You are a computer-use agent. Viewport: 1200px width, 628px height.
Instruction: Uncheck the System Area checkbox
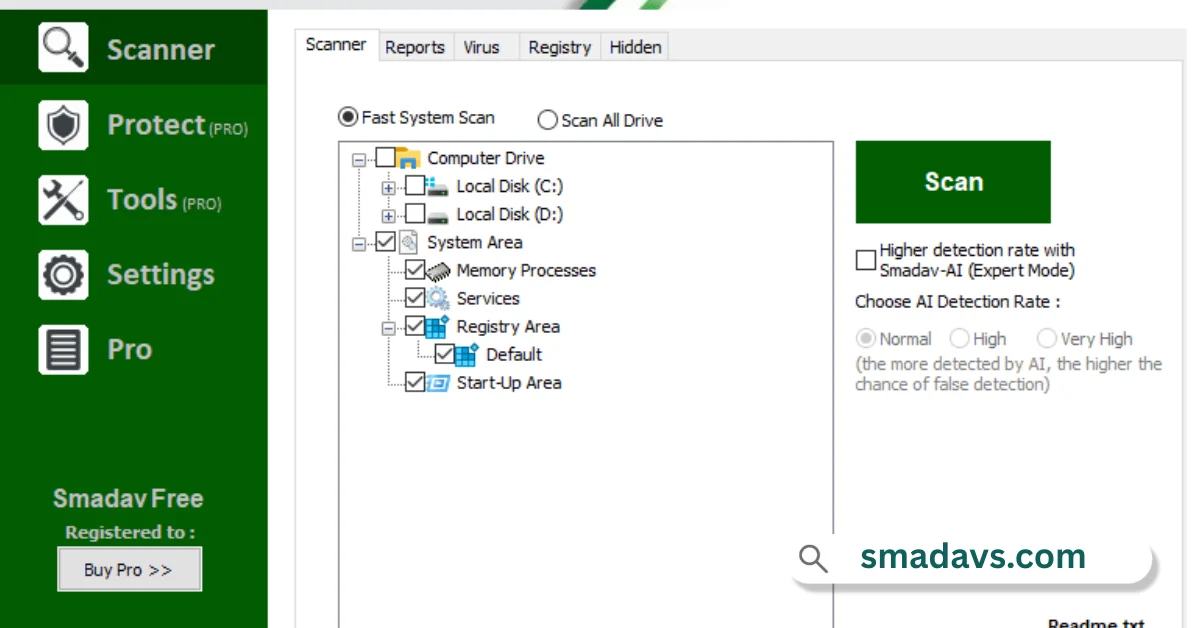[385, 242]
